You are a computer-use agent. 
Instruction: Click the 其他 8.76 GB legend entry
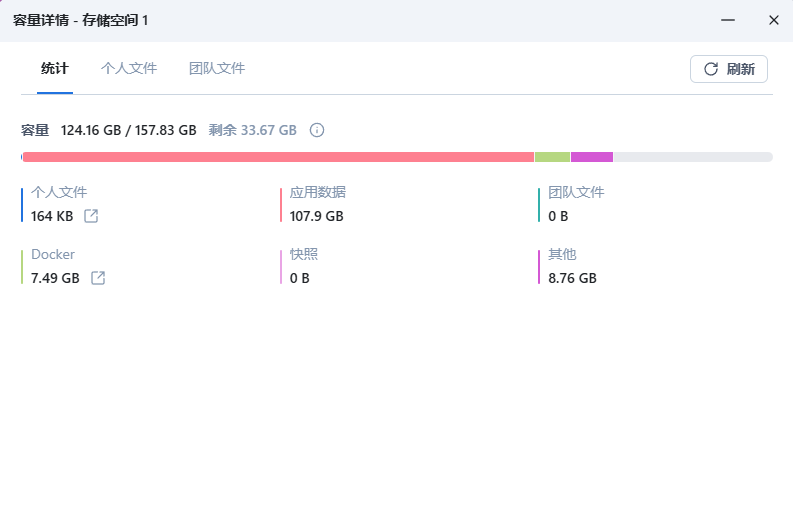tap(572, 266)
